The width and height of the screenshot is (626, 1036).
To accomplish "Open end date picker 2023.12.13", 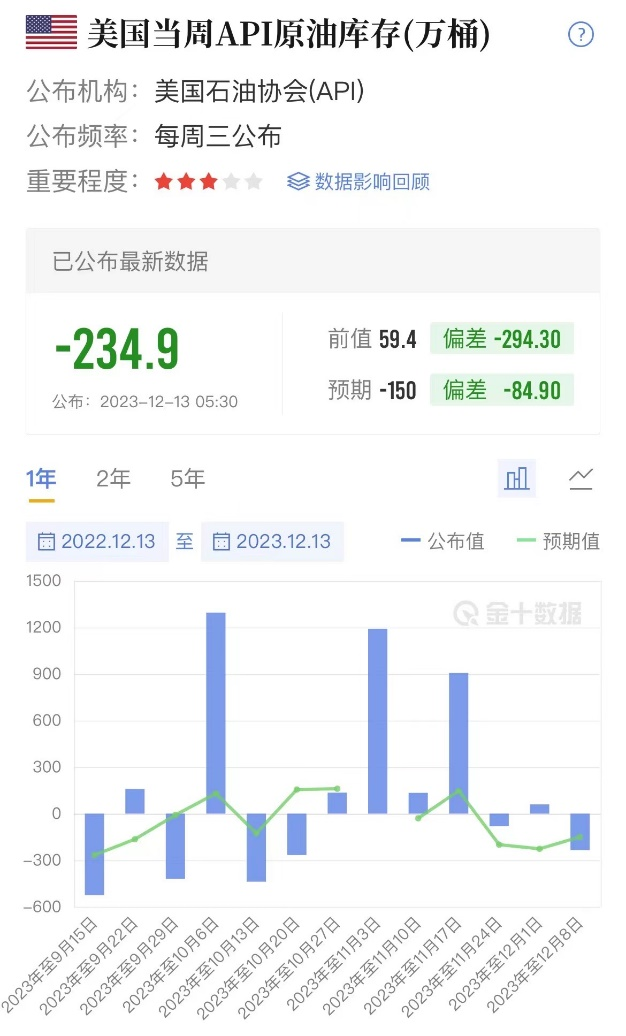I will coord(272,542).
